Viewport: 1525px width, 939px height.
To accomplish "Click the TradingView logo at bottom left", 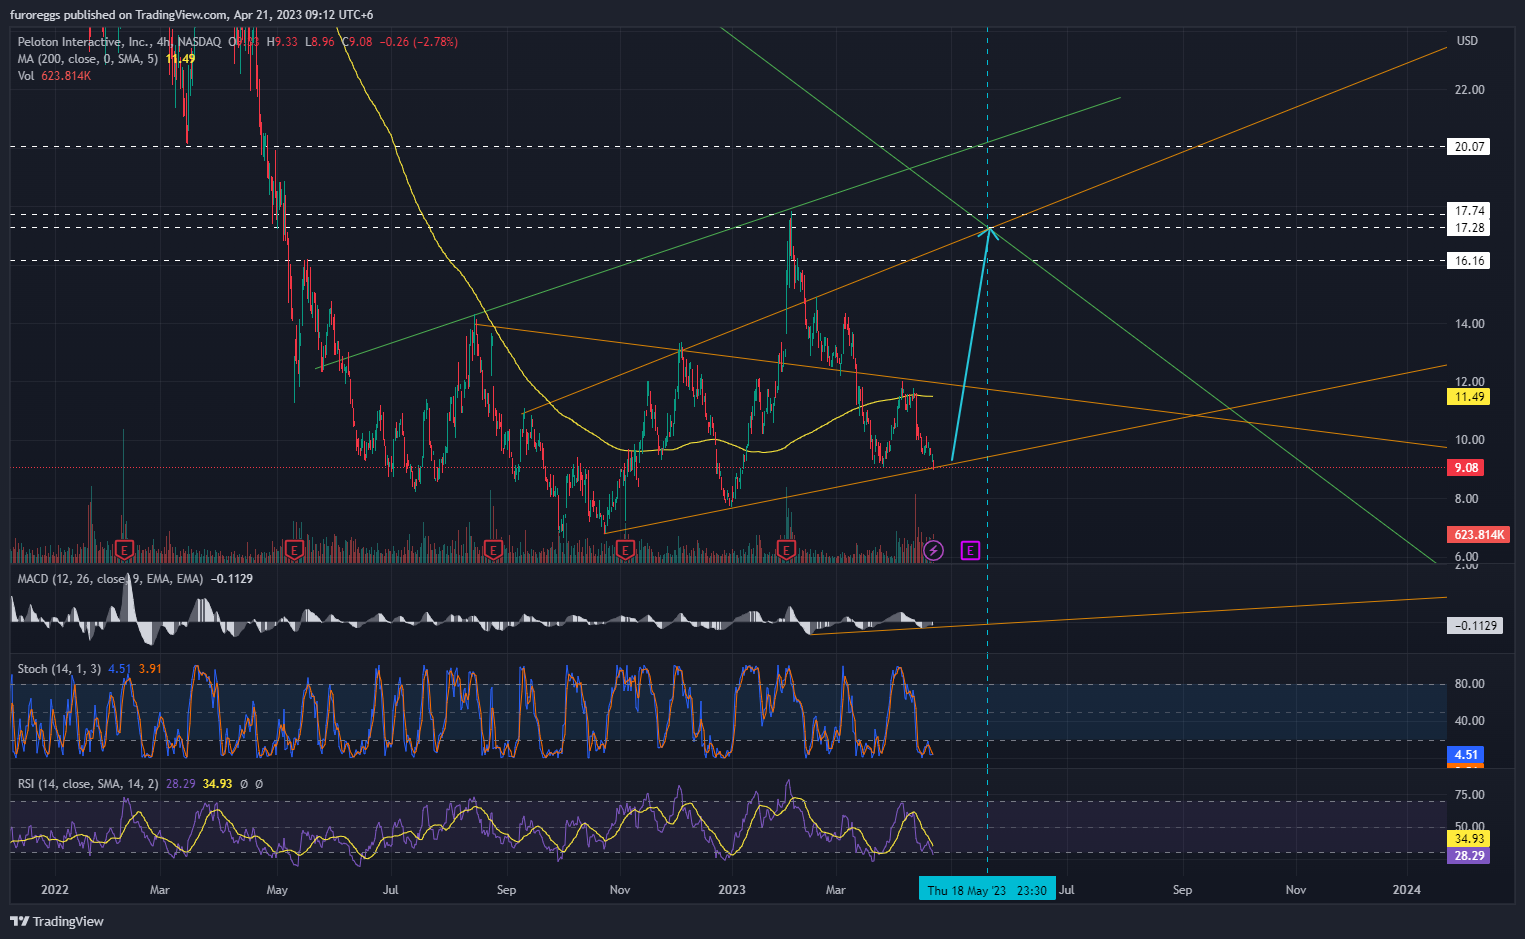I will click(x=57, y=921).
